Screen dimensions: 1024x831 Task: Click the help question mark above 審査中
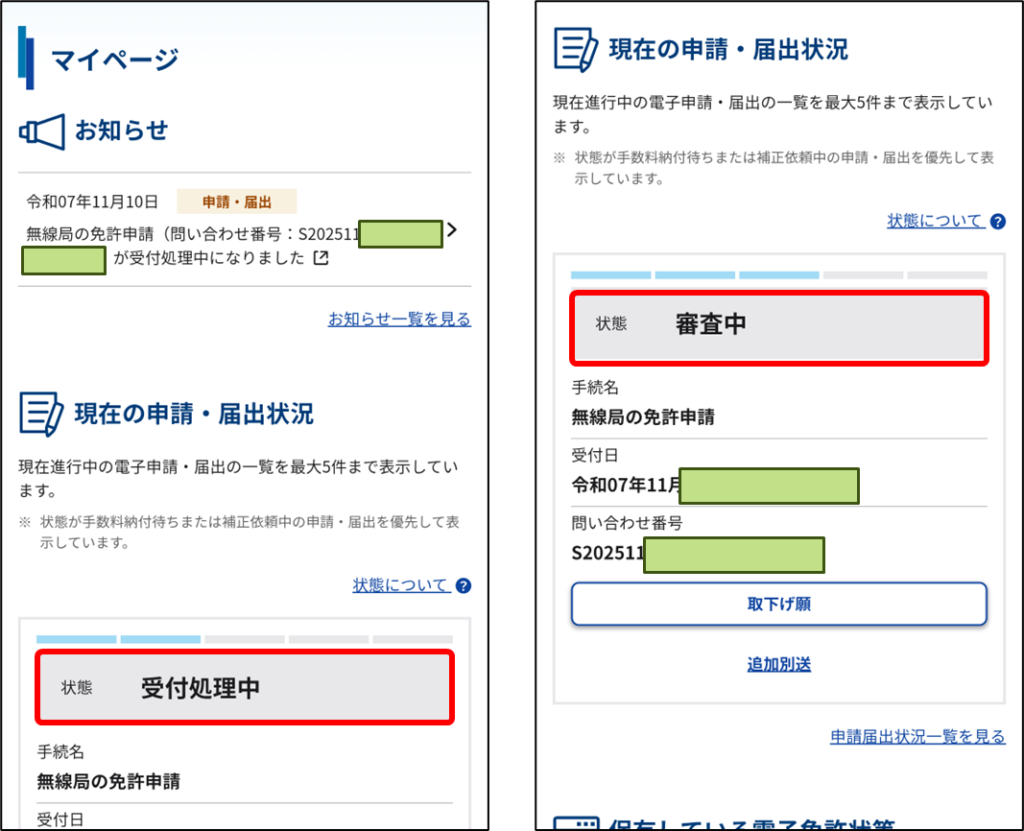coord(997,222)
